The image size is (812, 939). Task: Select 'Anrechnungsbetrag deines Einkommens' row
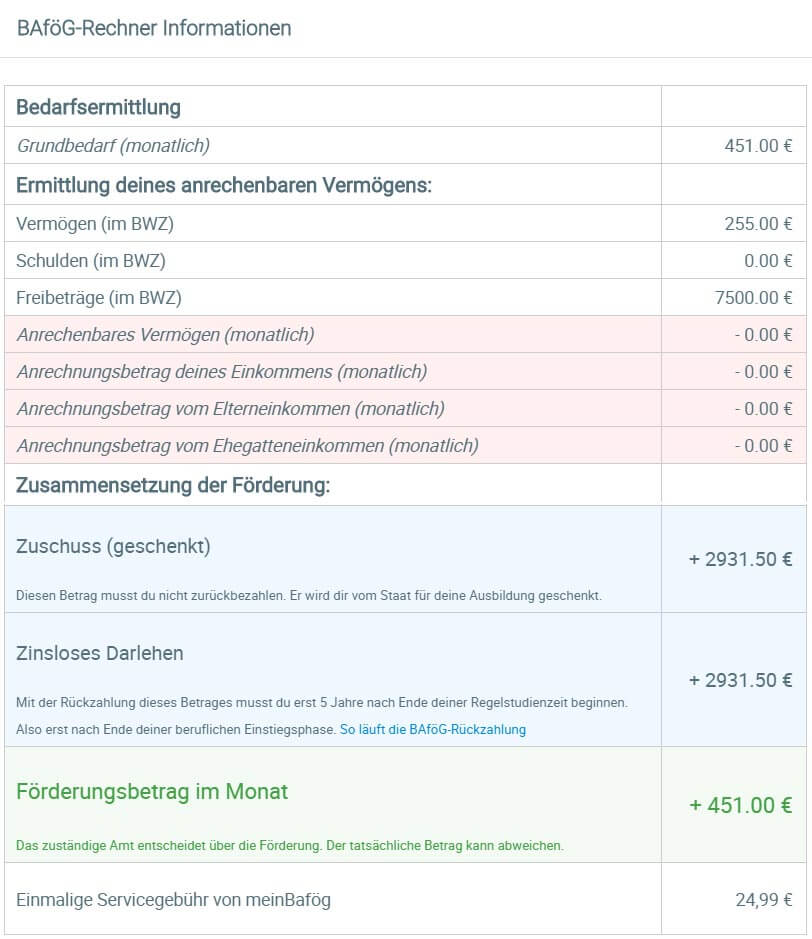221,372
